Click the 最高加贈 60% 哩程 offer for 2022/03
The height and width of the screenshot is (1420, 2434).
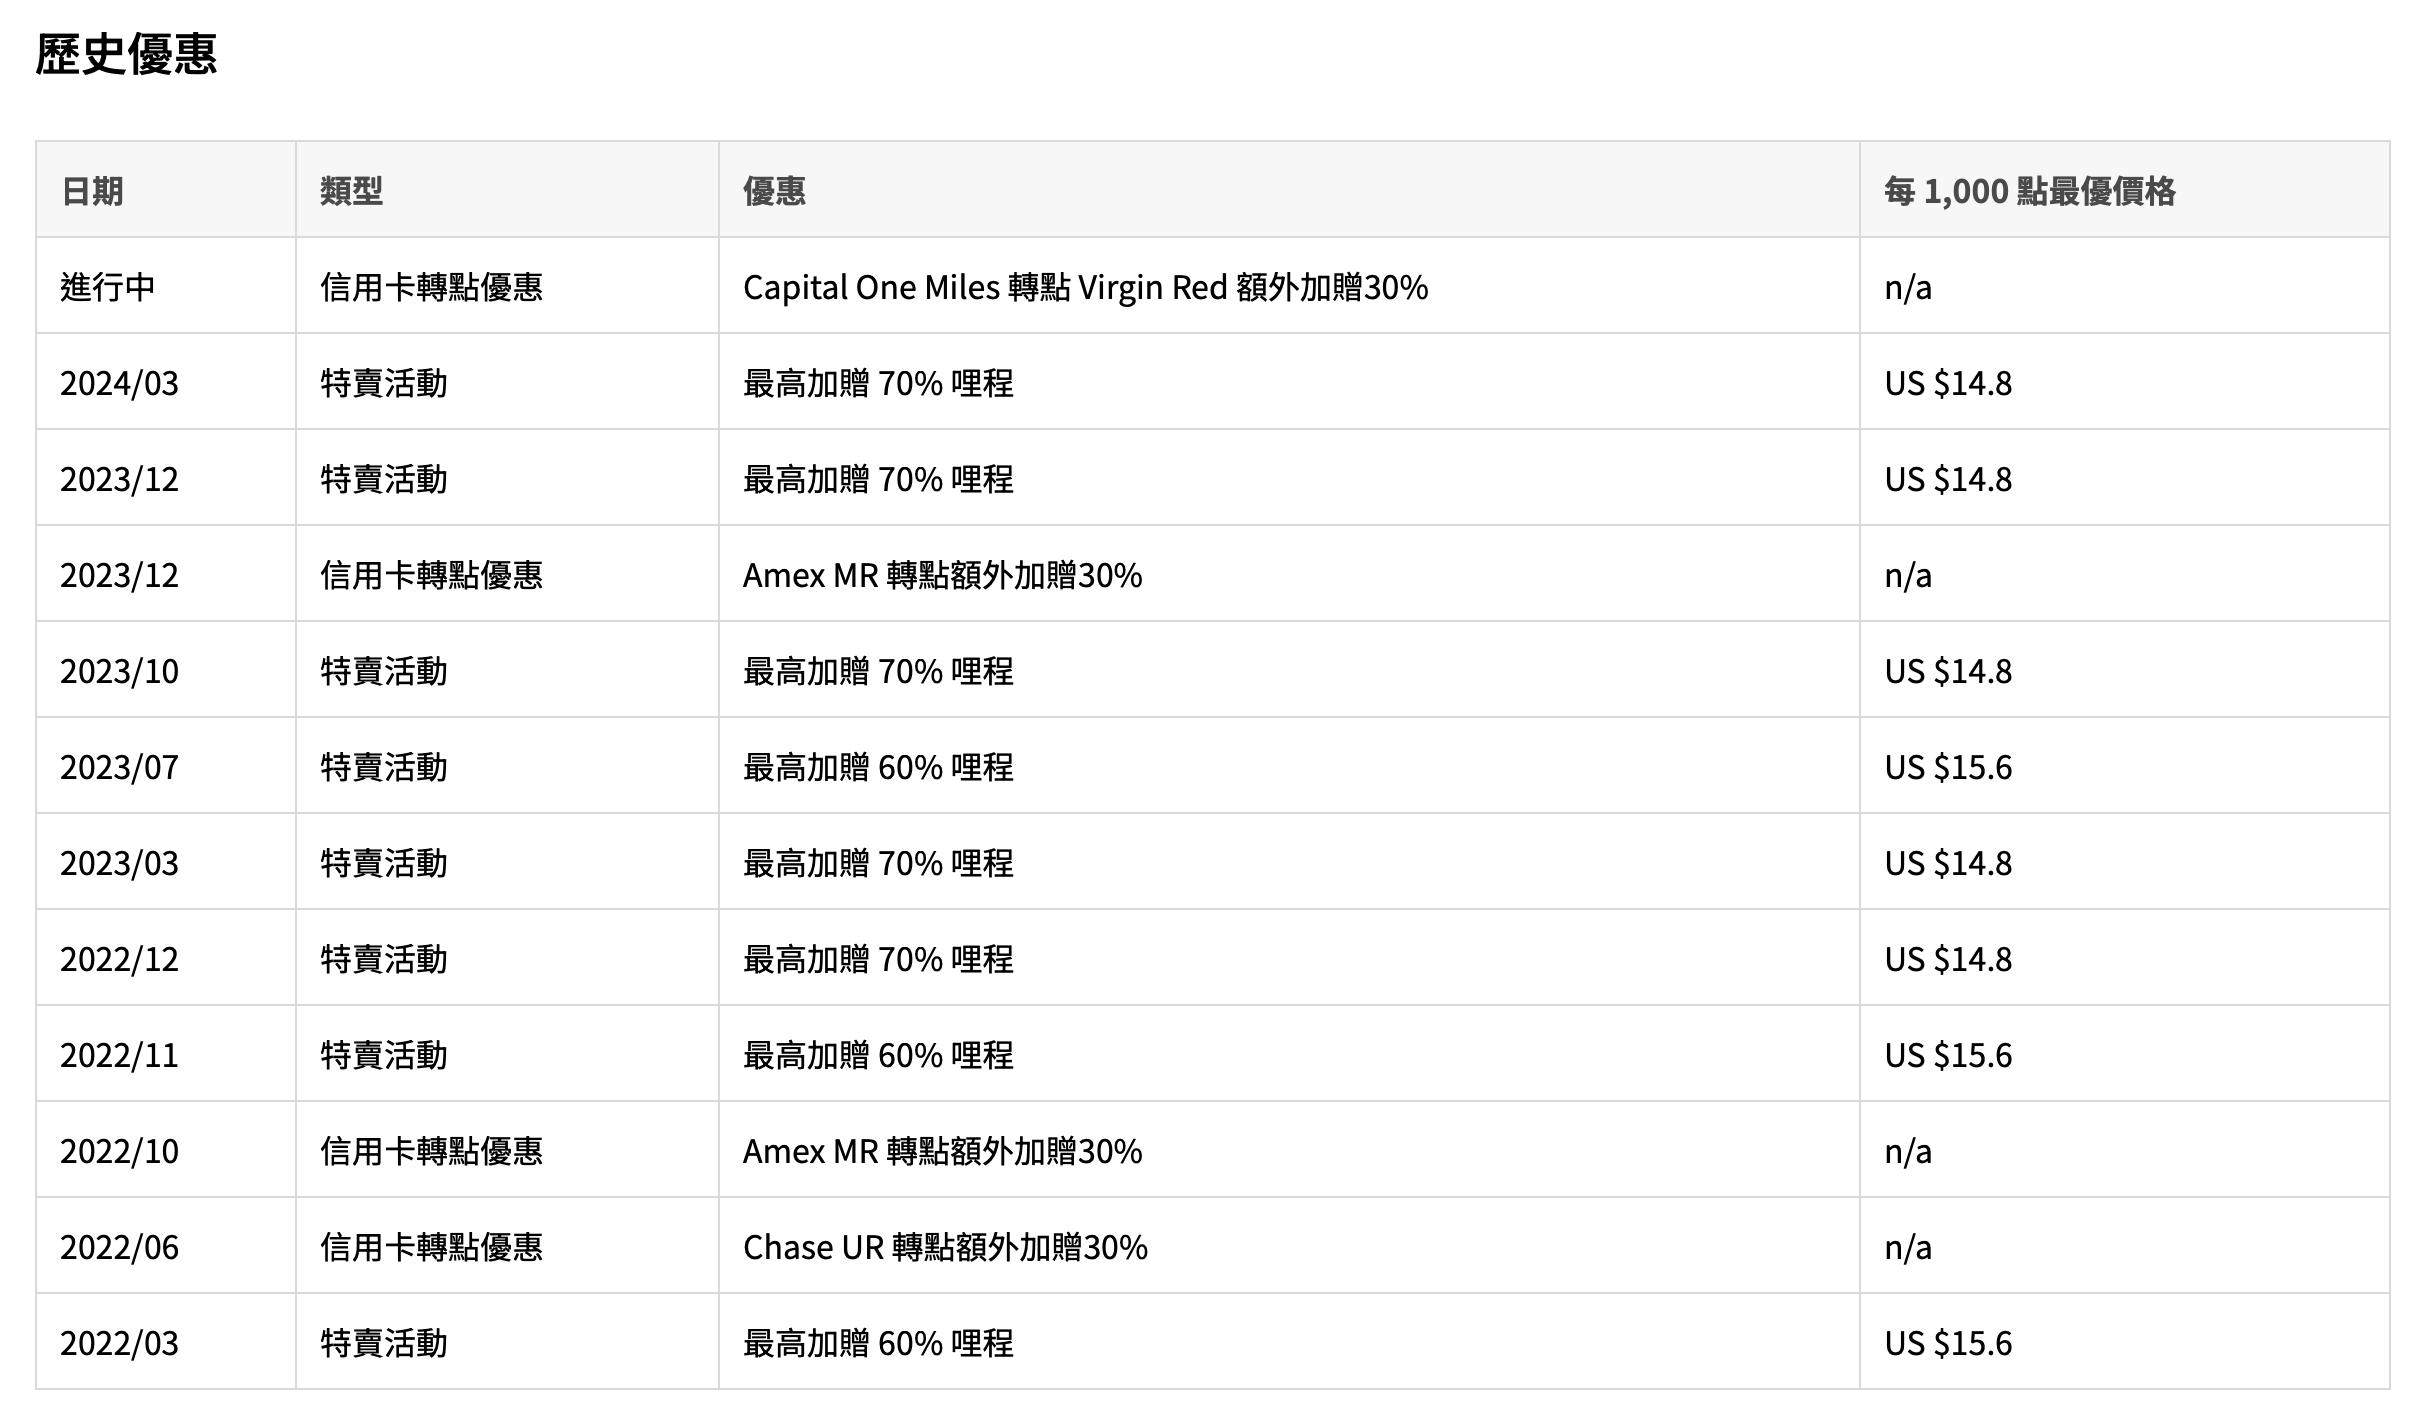(878, 1343)
